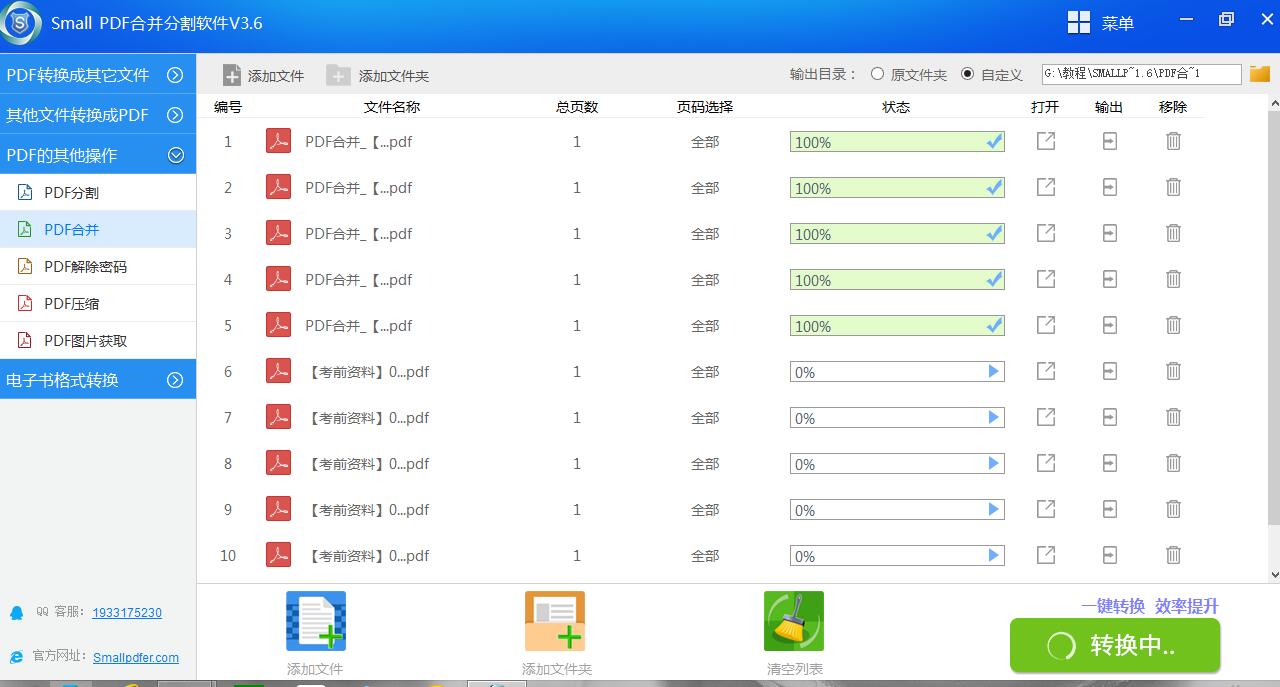Click the 0% progress bar in row 10
This screenshot has width=1280, height=687.
tap(897, 556)
